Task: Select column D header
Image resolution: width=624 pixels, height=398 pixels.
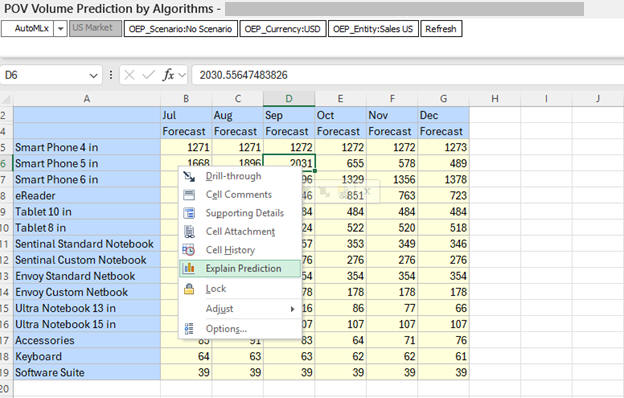Action: pos(289,99)
